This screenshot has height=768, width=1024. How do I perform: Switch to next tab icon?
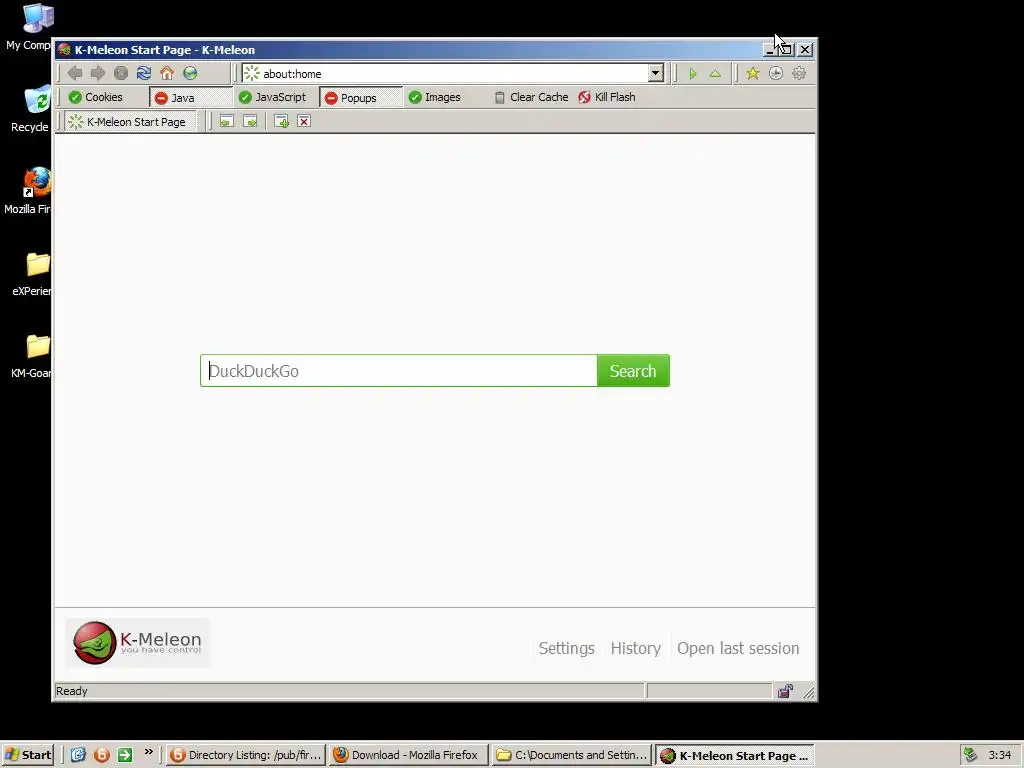pyautogui.click(x=250, y=121)
